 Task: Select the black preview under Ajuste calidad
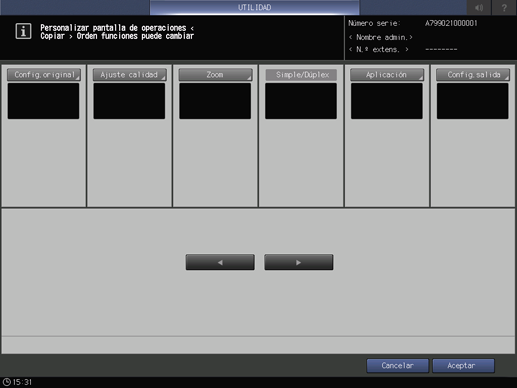point(129,101)
